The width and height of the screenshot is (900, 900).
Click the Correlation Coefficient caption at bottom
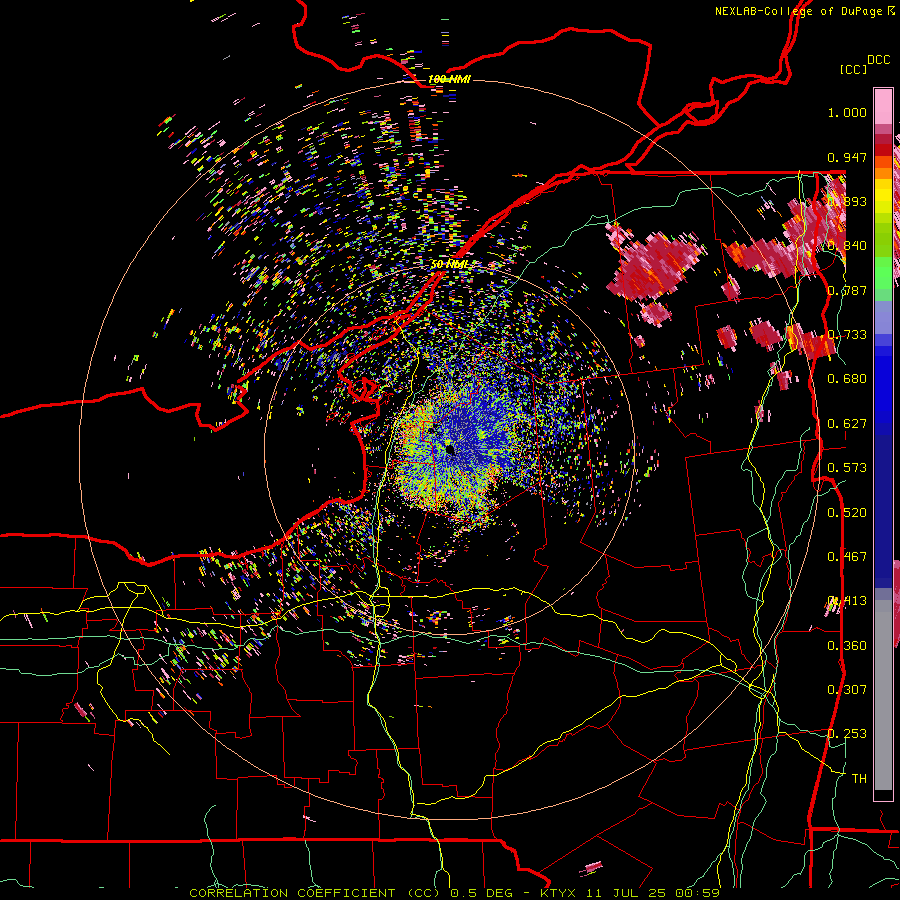click(x=454, y=893)
